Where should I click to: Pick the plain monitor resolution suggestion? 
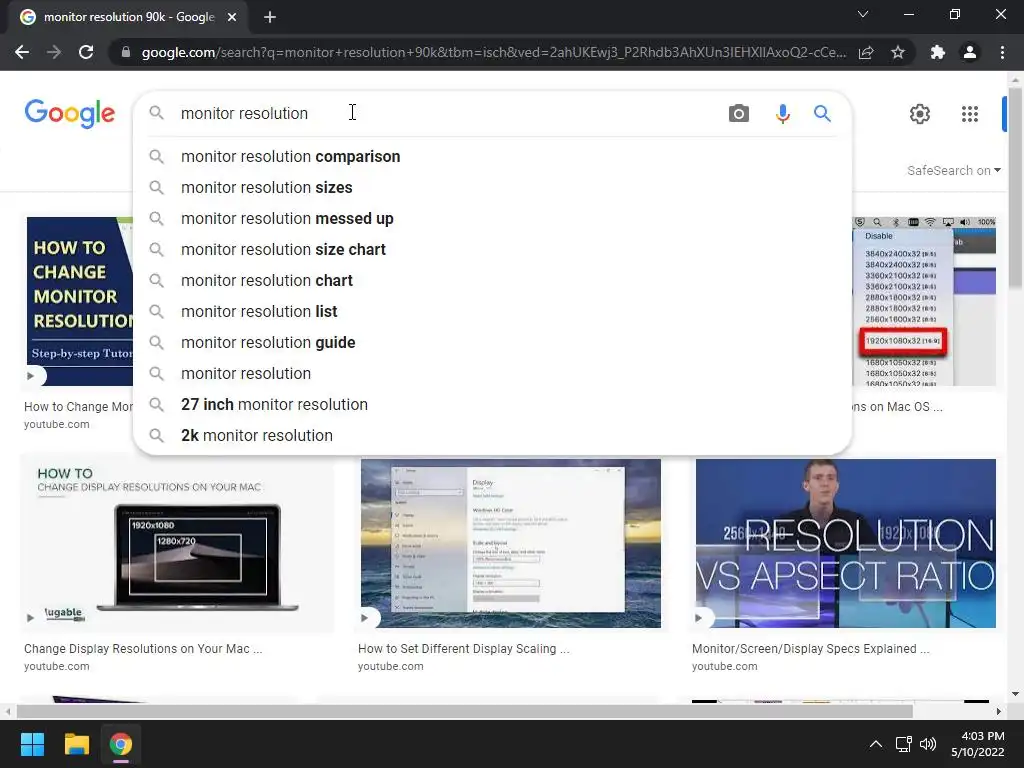pos(492,374)
